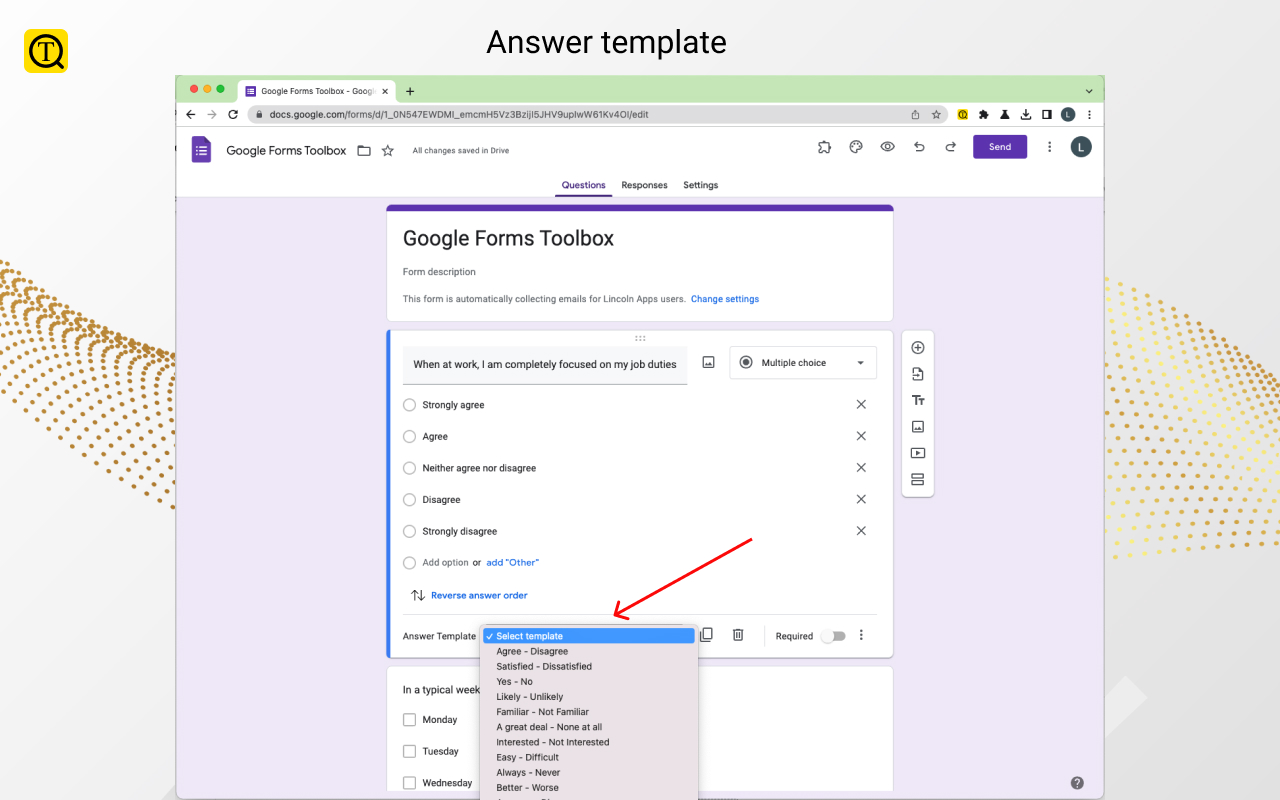Star the Google Forms Toolbox form

click(x=387, y=151)
